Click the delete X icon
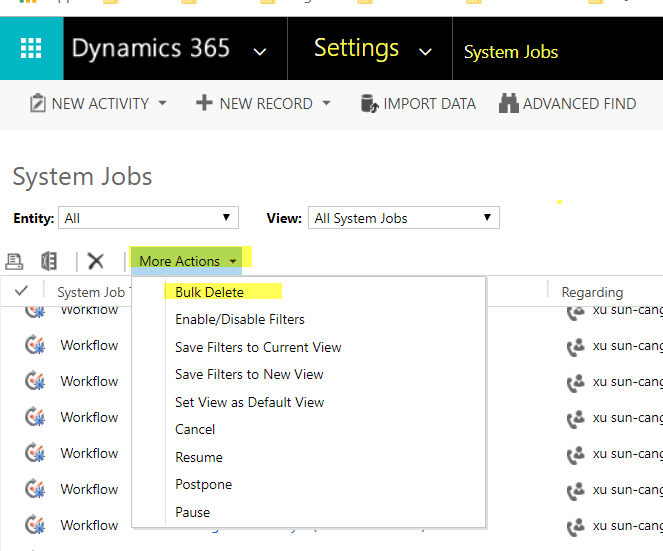 point(96,261)
